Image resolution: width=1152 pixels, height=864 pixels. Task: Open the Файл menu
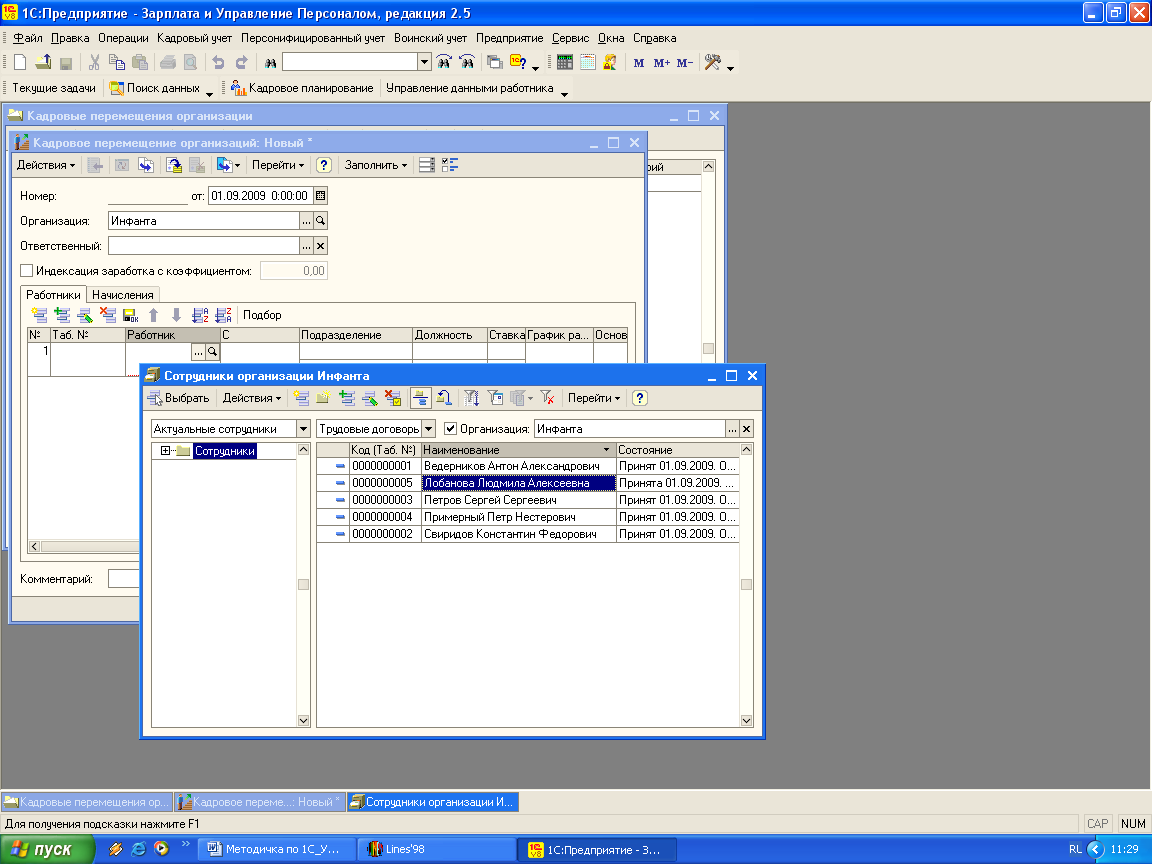point(28,38)
